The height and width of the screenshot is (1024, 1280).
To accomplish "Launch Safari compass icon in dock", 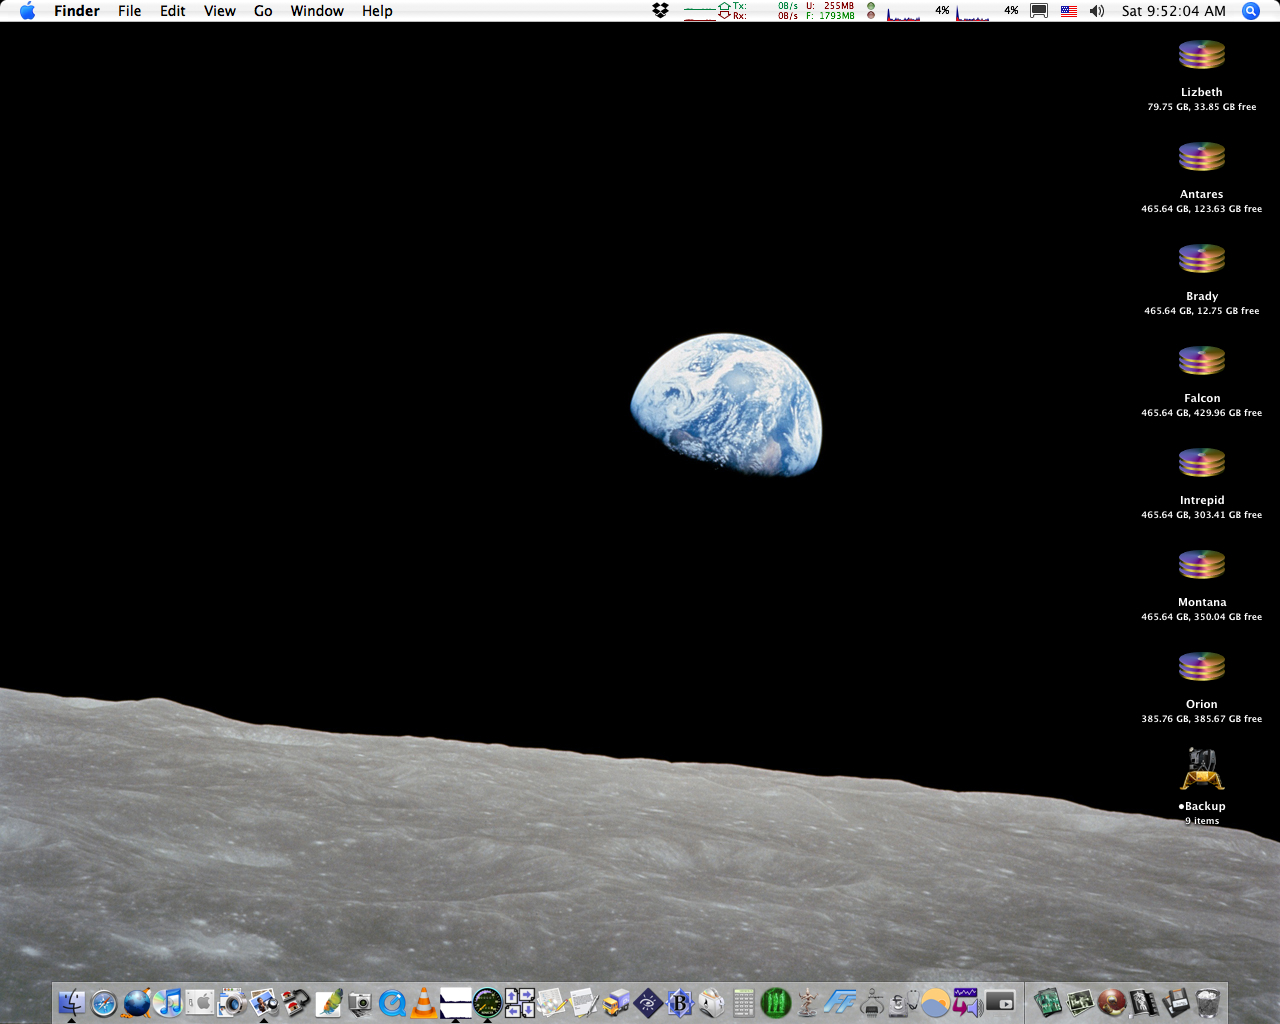I will click(104, 1002).
